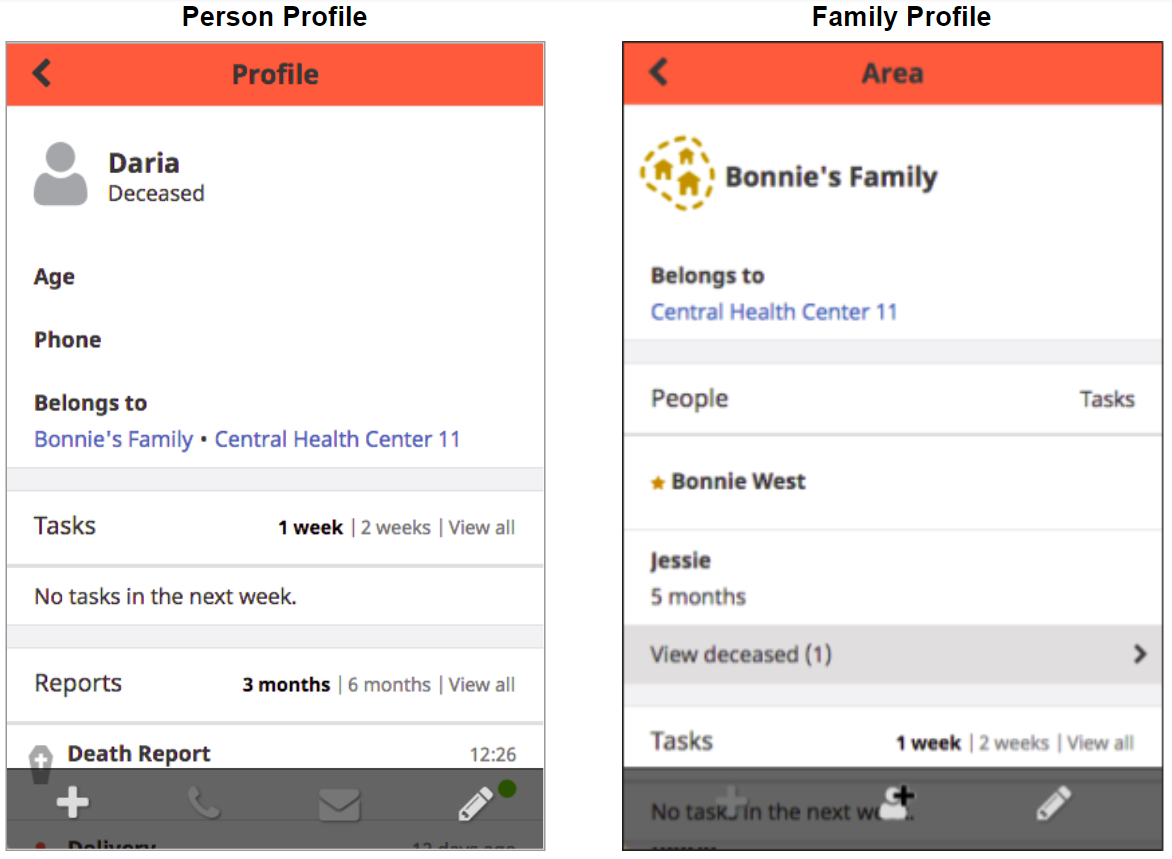Viewport: 1172px width, 859px height.
Task: Tap the phone call icon in bottom bar
Action: [x=203, y=803]
